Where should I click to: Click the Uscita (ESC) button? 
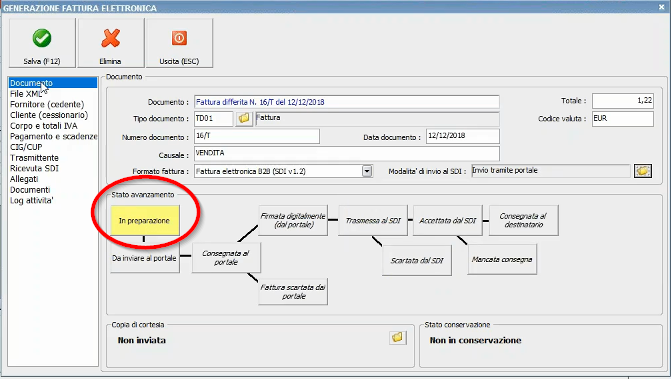click(179, 43)
